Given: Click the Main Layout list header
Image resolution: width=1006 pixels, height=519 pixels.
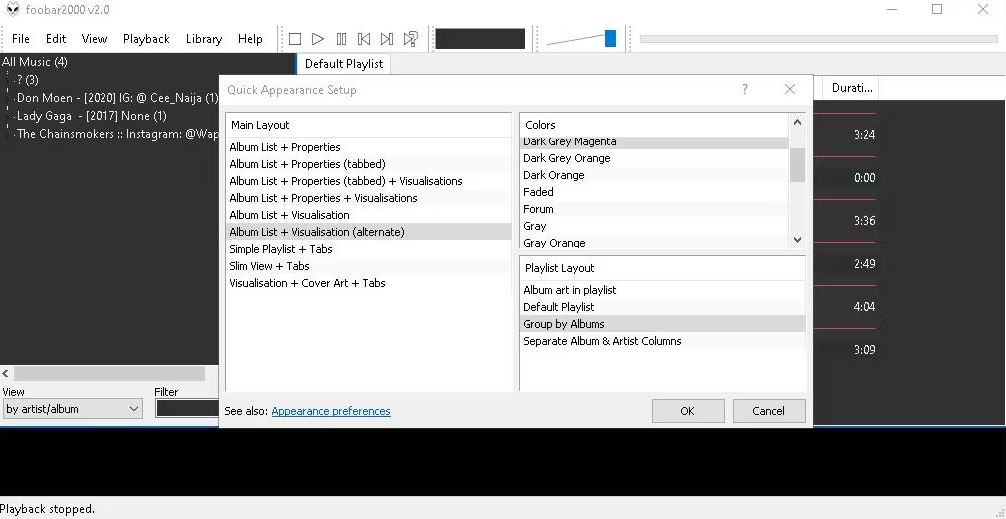Looking at the screenshot, I should 369,125.
